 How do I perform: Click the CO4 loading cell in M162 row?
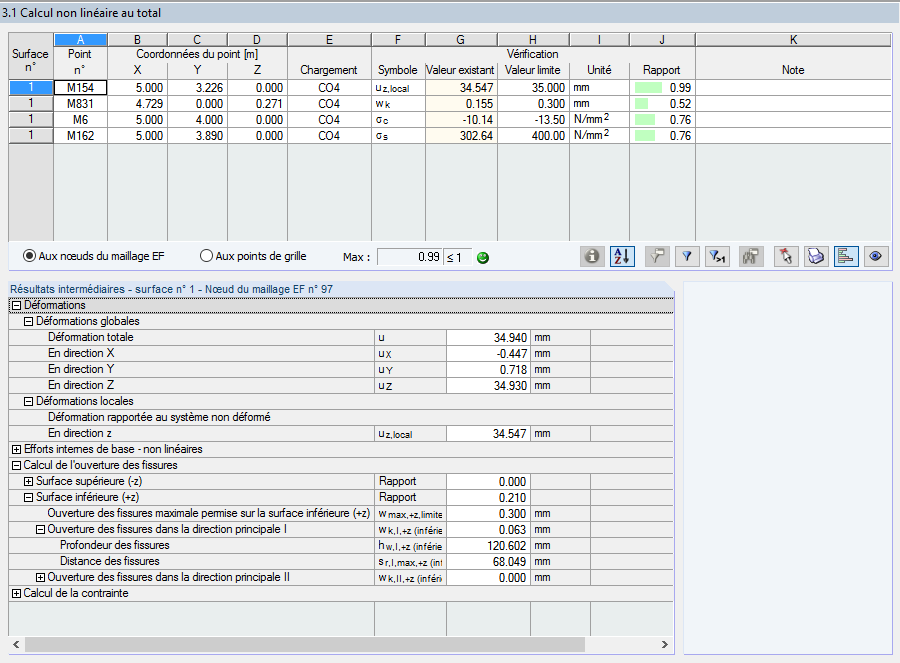[x=329, y=136]
